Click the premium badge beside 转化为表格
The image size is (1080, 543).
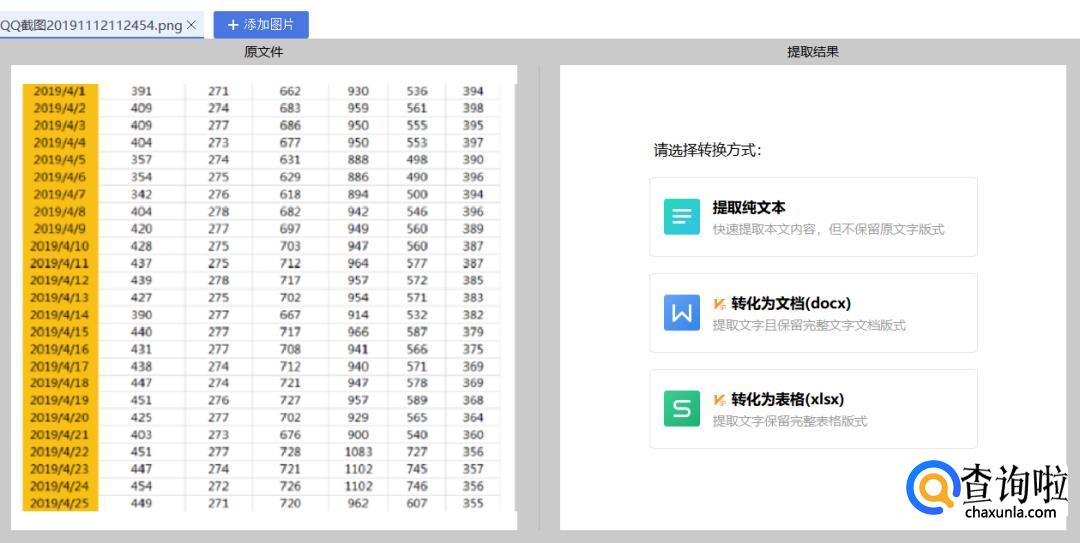pyautogui.click(x=720, y=400)
